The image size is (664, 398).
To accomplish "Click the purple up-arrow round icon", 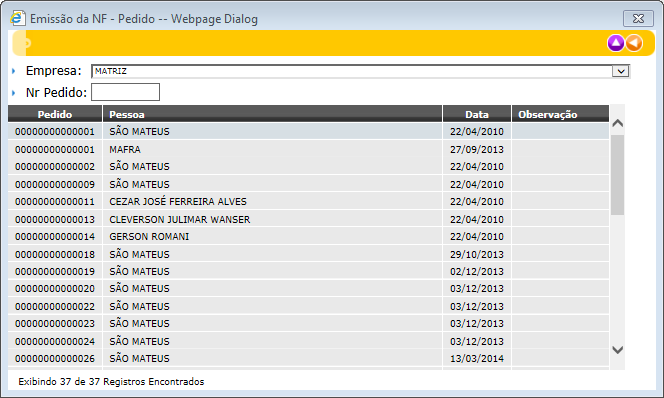I will tap(616, 43).
